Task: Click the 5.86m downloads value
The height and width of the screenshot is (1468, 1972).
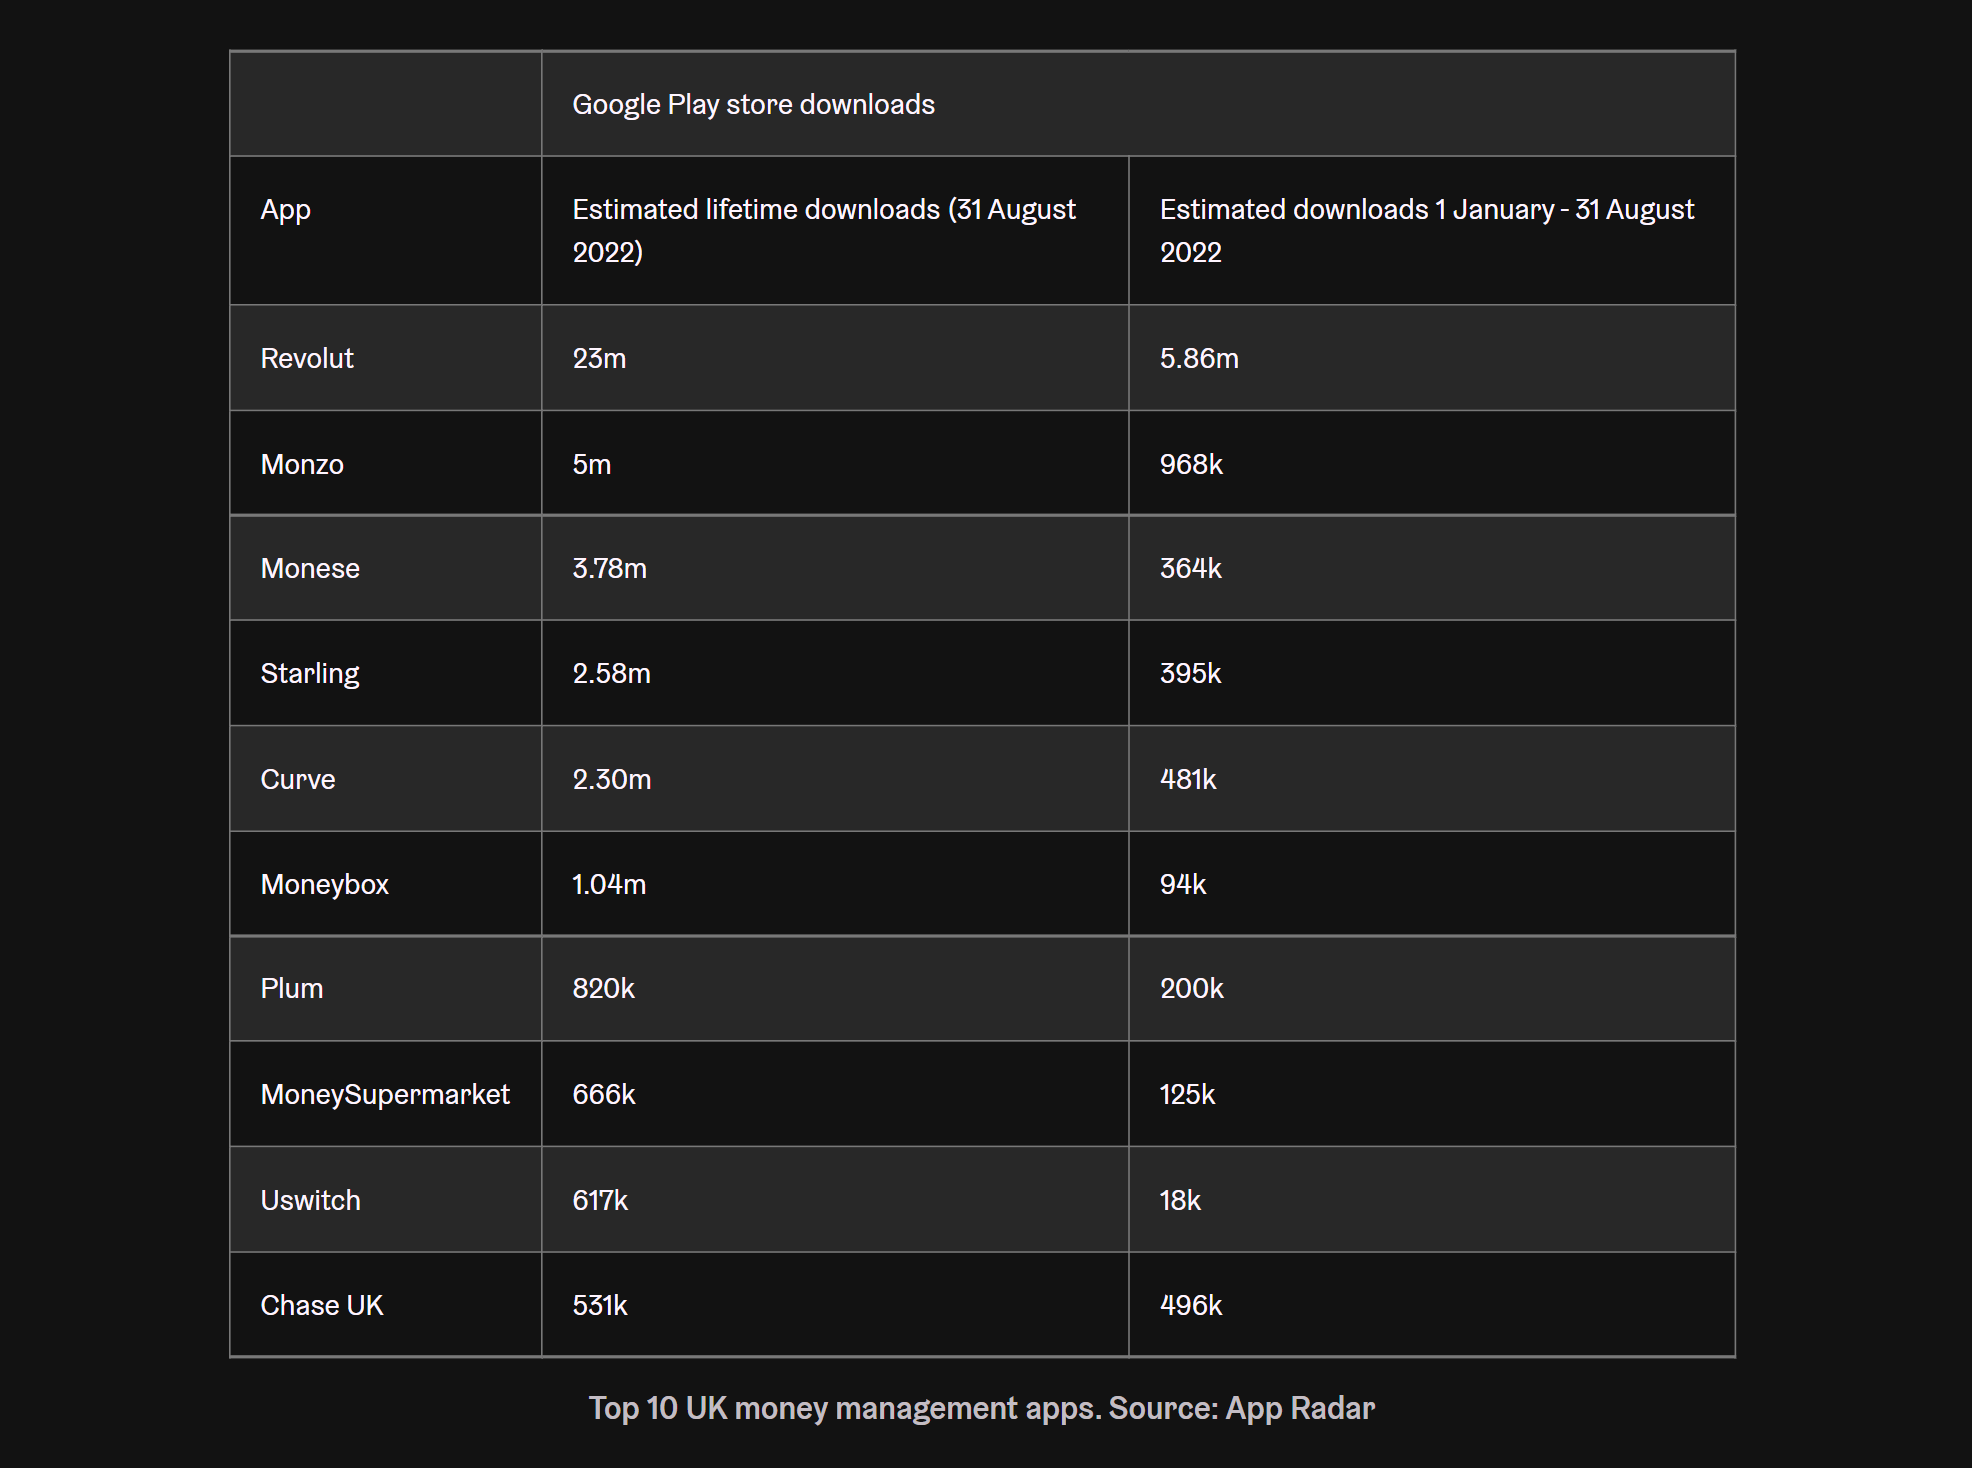Action: click(1199, 358)
